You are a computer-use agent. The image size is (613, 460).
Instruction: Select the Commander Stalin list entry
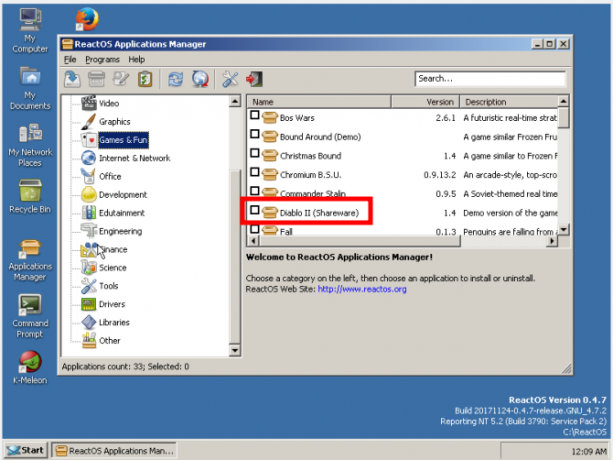pos(313,193)
